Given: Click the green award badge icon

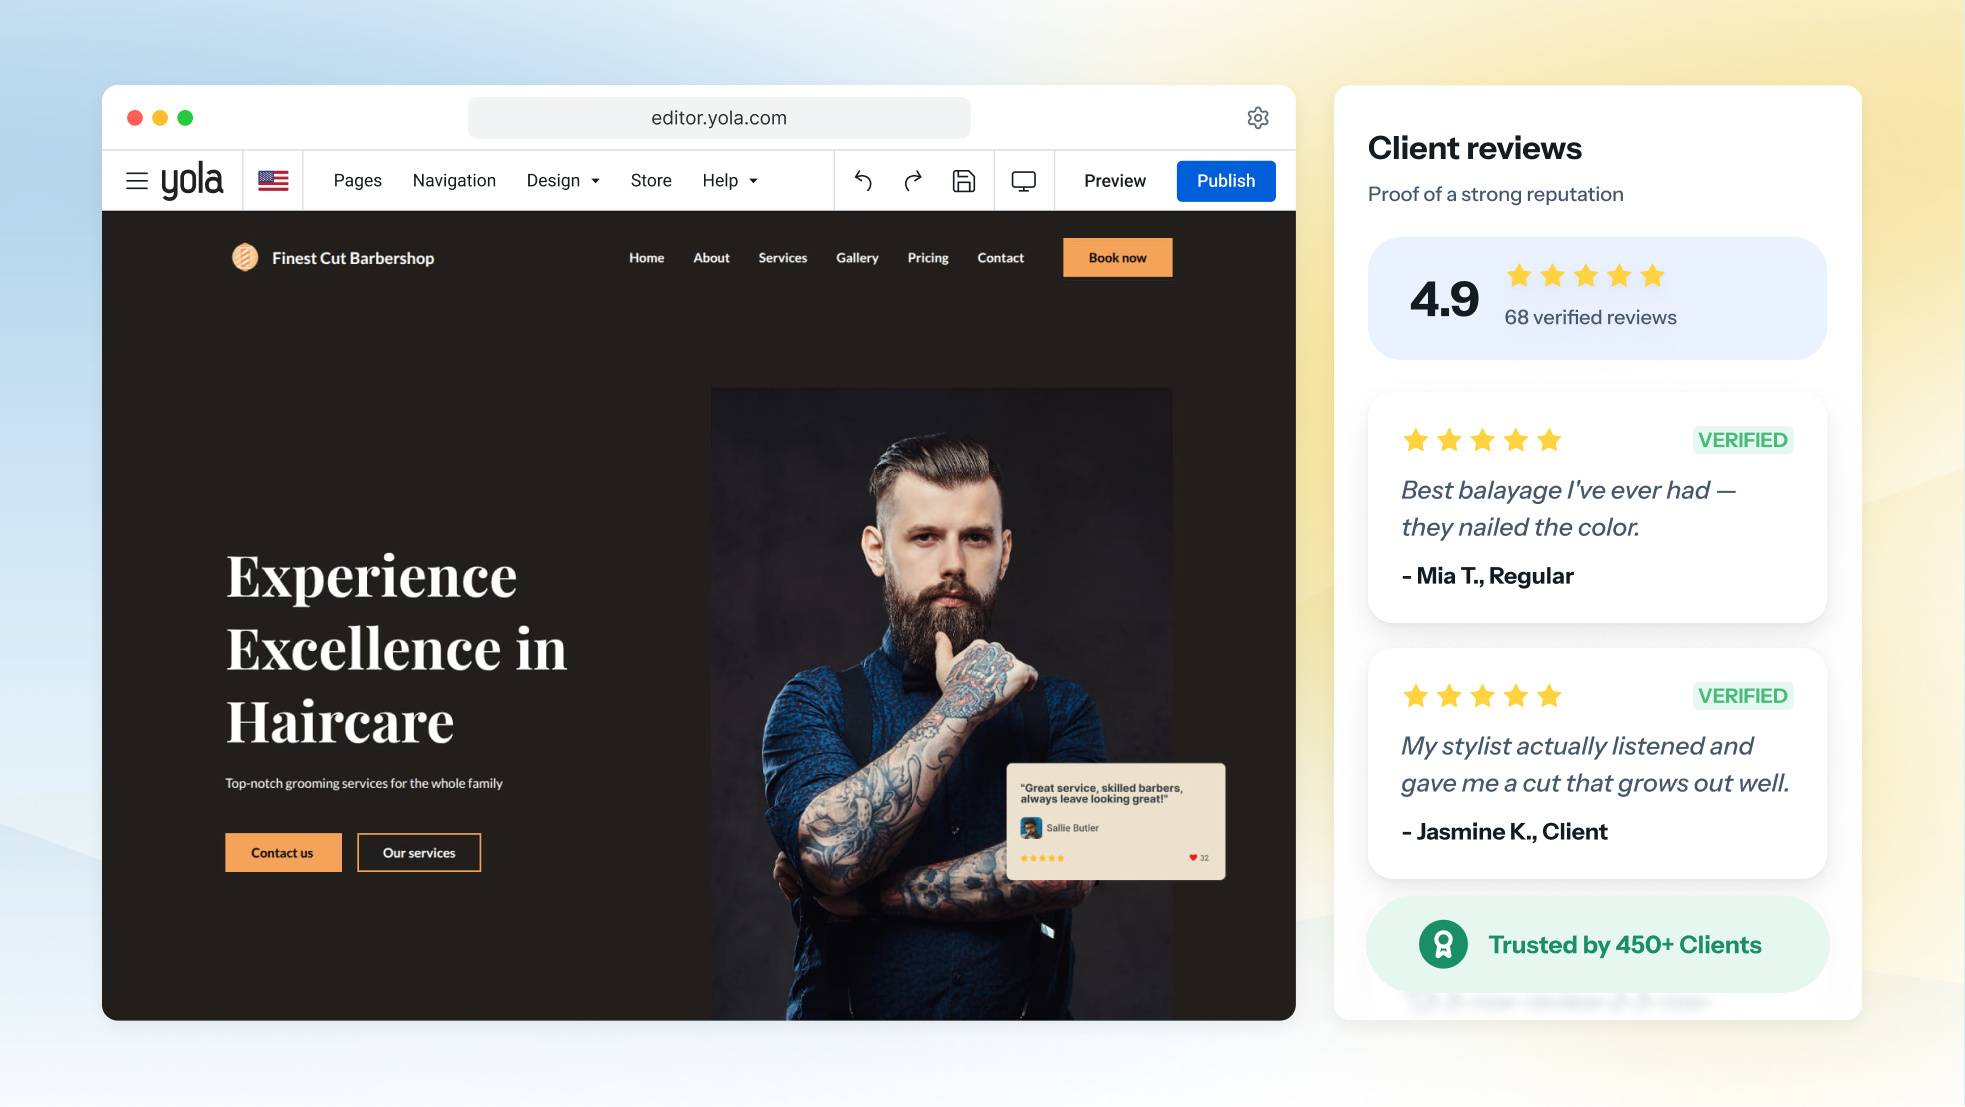Looking at the screenshot, I should [x=1443, y=944].
